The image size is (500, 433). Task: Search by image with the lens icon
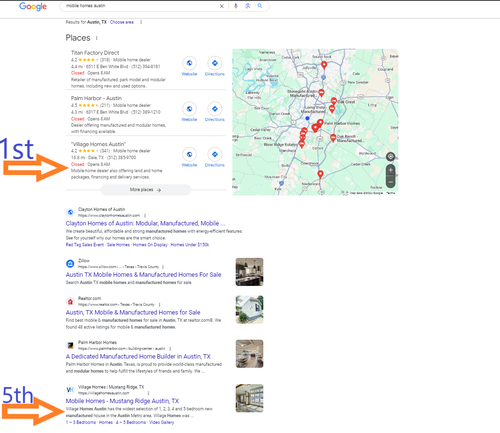tap(248, 6)
